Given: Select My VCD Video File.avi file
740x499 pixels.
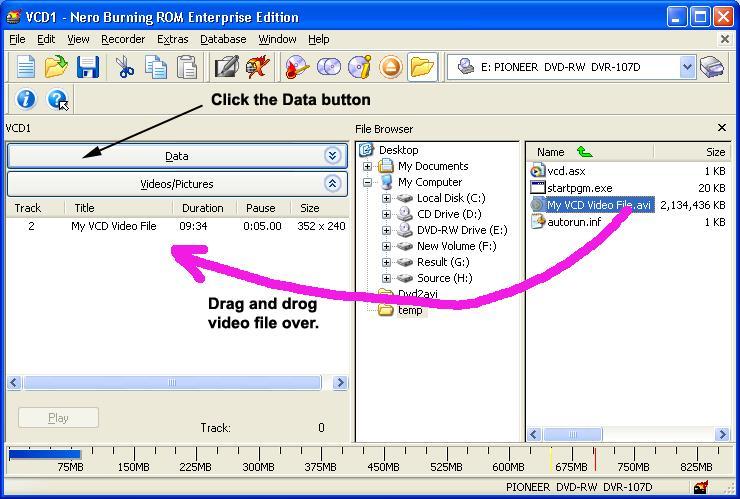Looking at the screenshot, I should (598, 205).
